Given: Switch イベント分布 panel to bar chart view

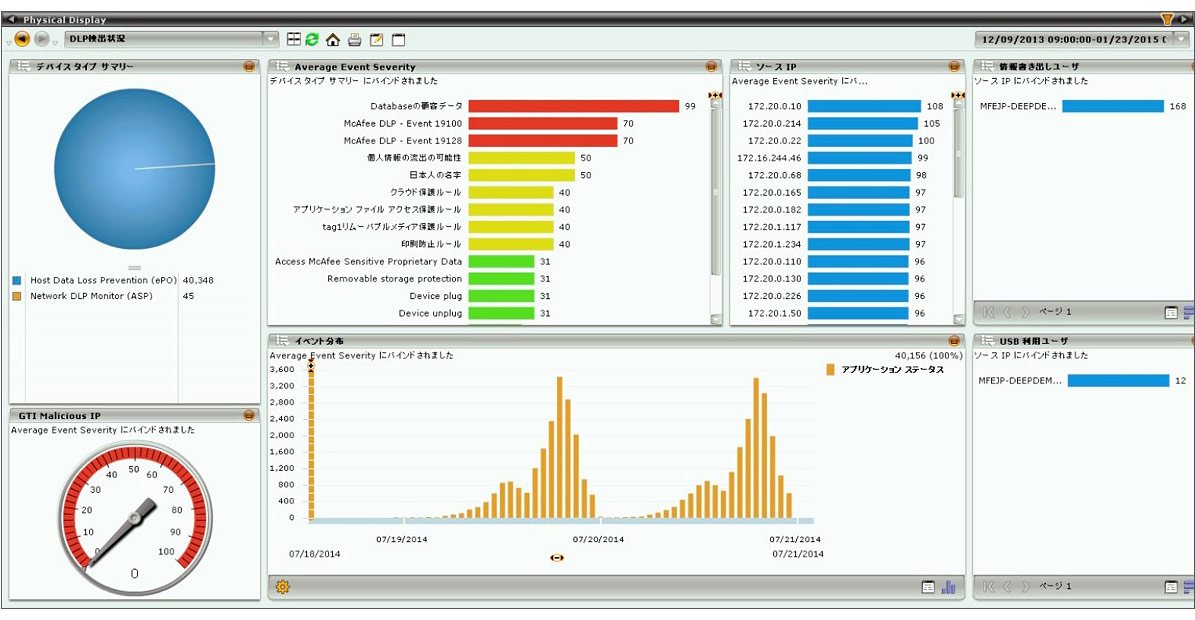Looking at the screenshot, I should click(x=949, y=586).
